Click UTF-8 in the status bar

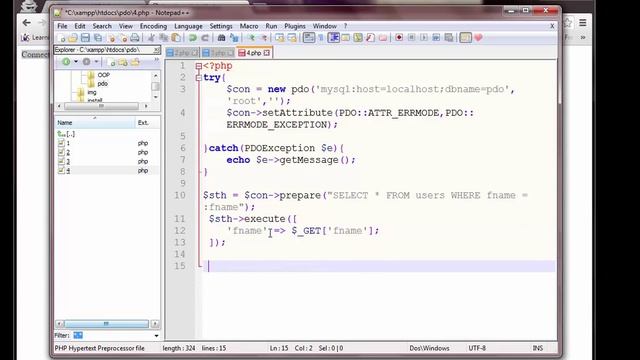[x=477, y=348]
